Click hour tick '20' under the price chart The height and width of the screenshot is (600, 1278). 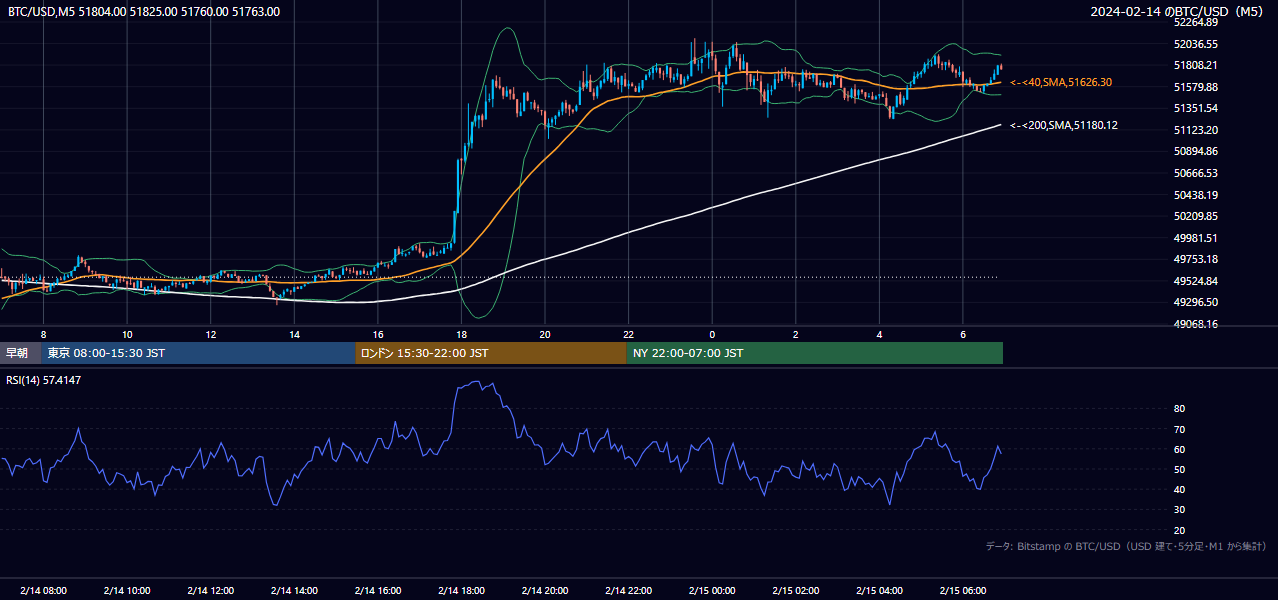[545, 334]
